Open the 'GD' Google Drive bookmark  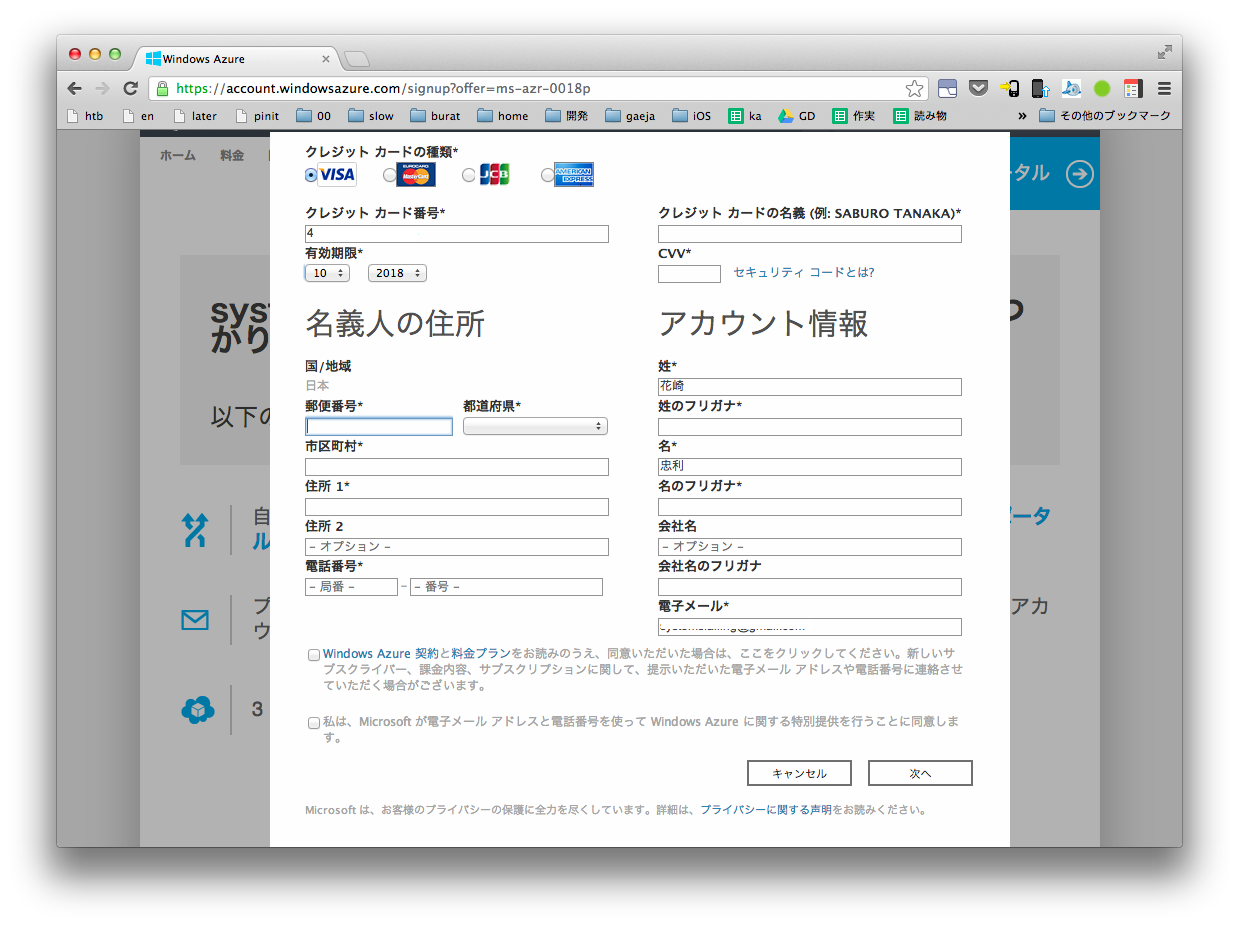click(x=797, y=116)
